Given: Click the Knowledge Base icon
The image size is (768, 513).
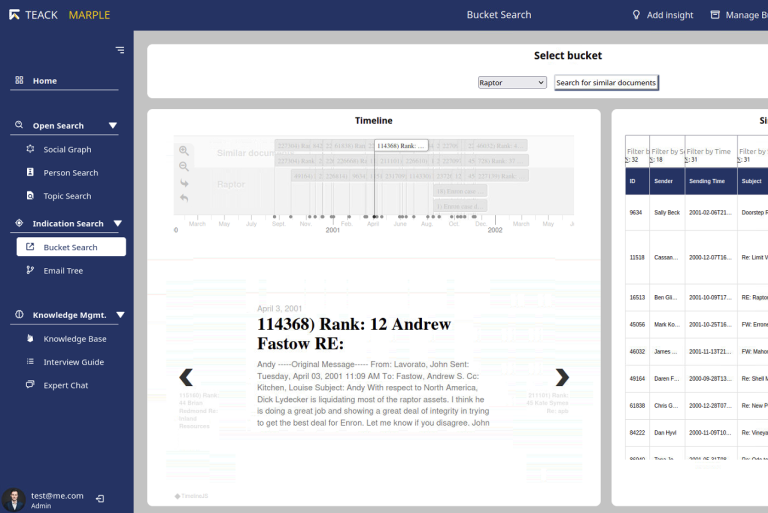Looking at the screenshot, I should pyautogui.click(x=30, y=338).
